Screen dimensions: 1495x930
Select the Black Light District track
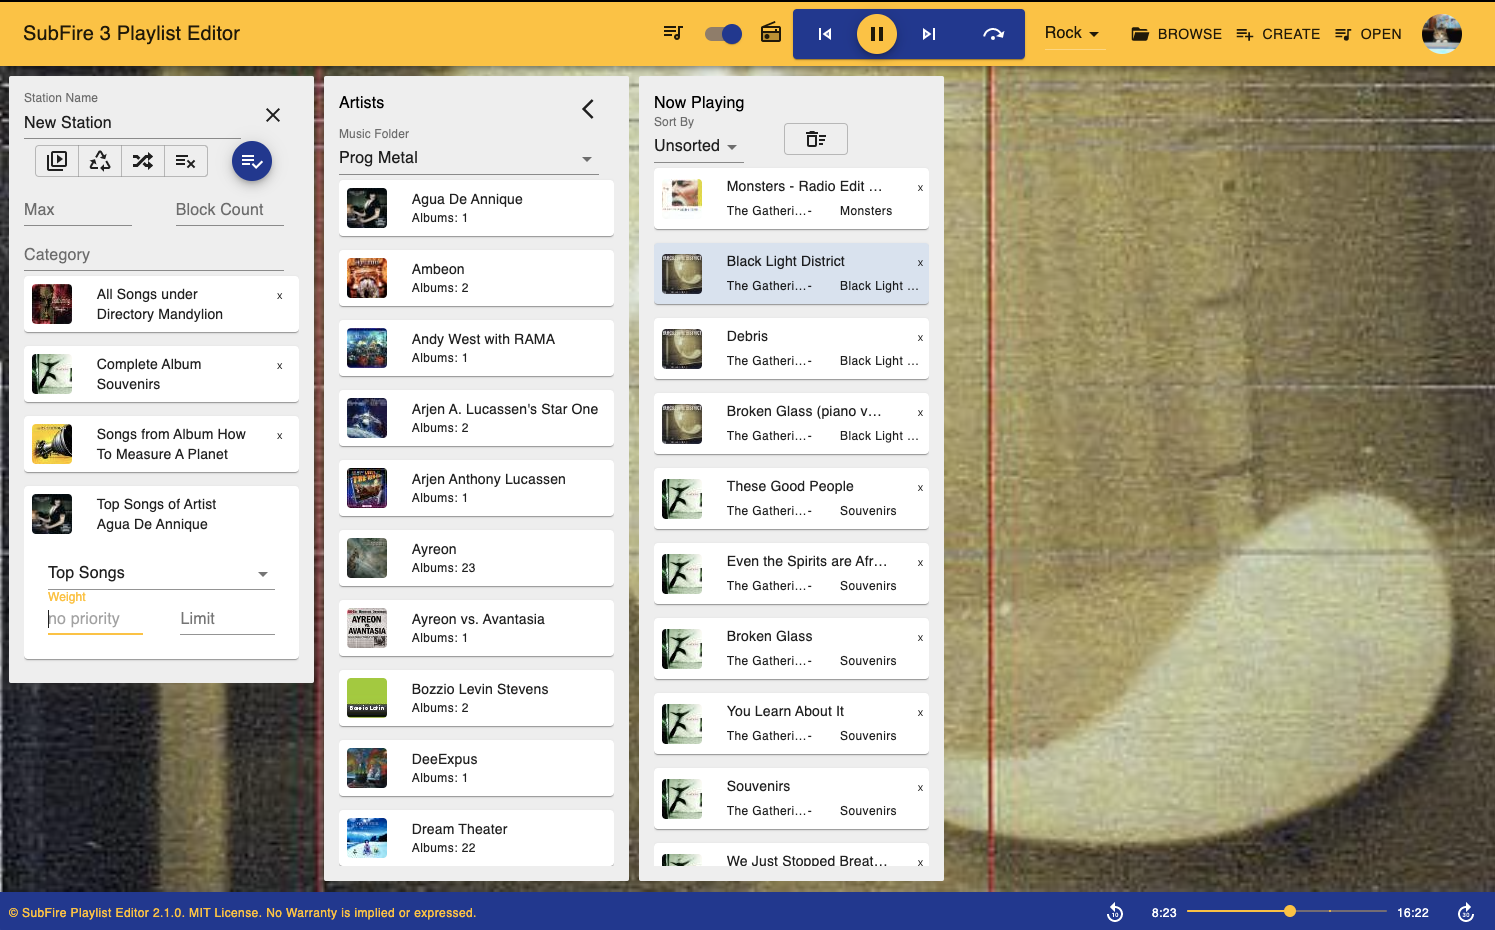(x=791, y=273)
